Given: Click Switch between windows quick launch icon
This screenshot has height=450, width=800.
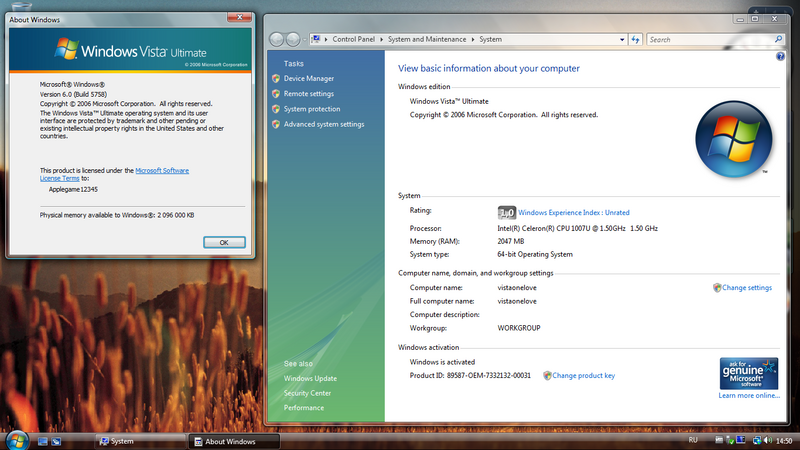Looking at the screenshot, I should point(56,441).
